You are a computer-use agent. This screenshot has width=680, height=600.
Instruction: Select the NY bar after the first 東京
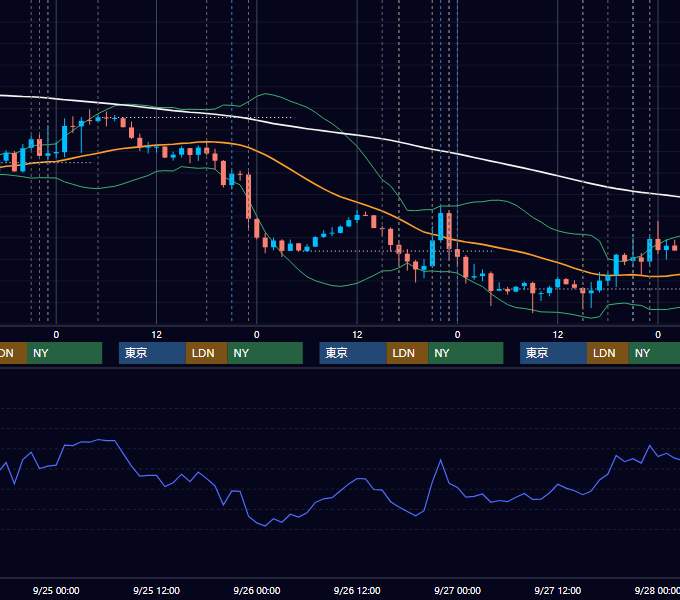point(265,353)
